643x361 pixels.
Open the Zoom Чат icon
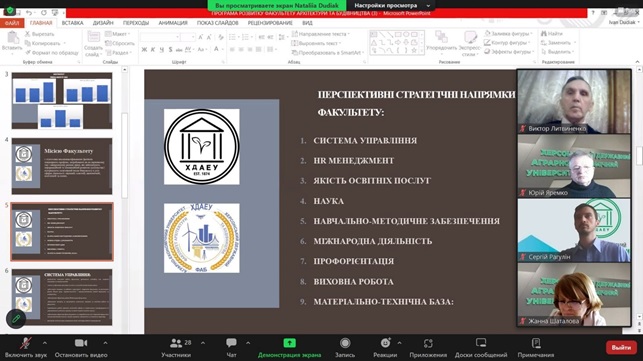[231, 343]
